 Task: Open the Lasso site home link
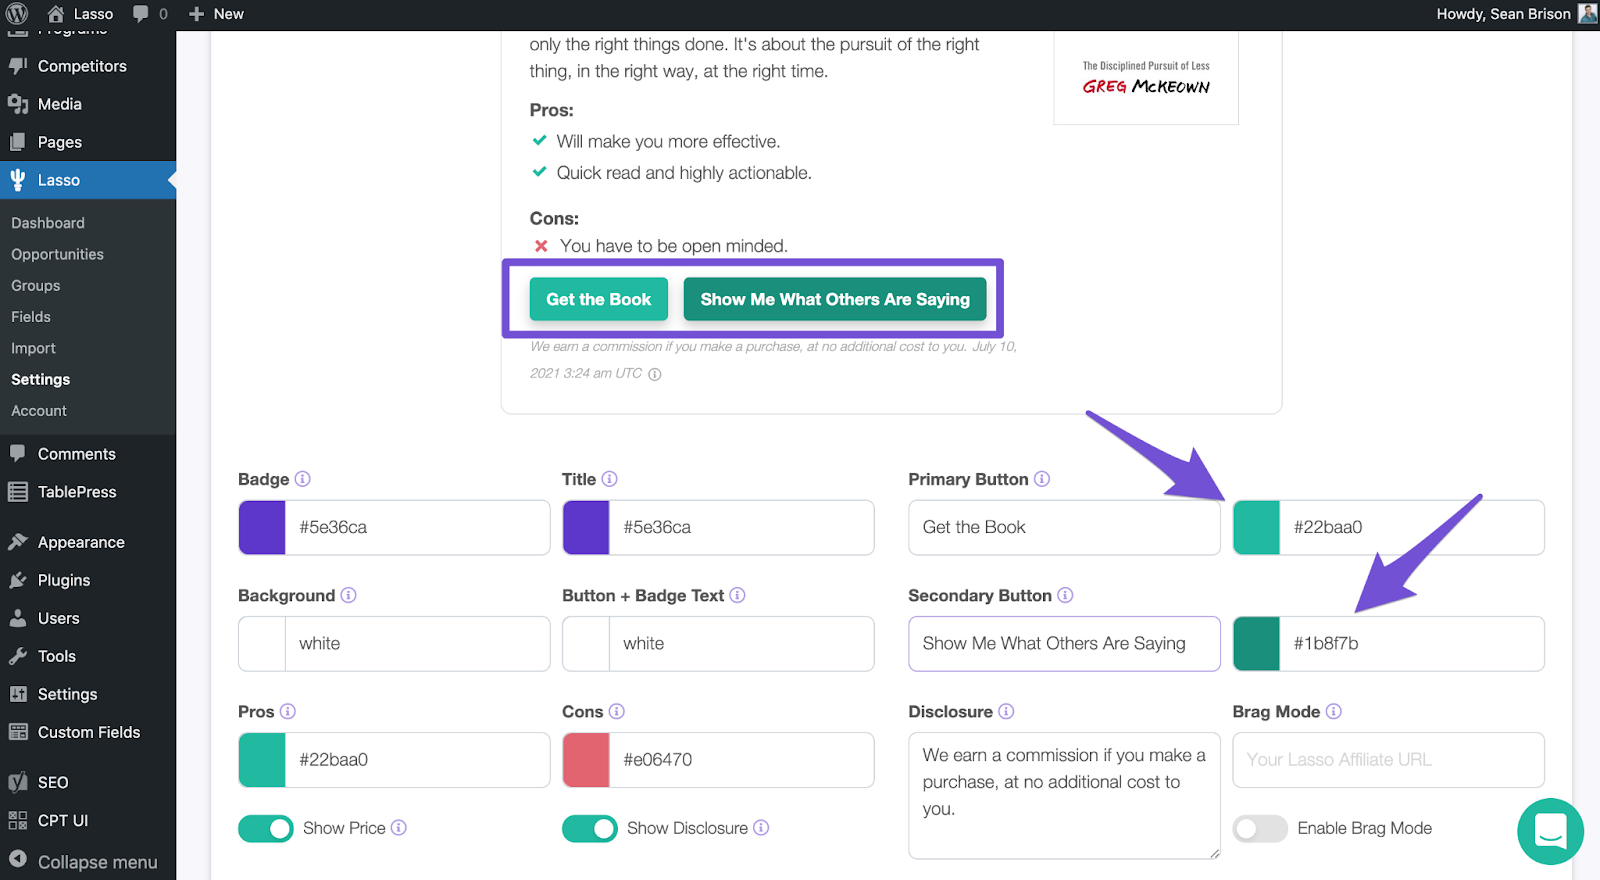[x=80, y=14]
